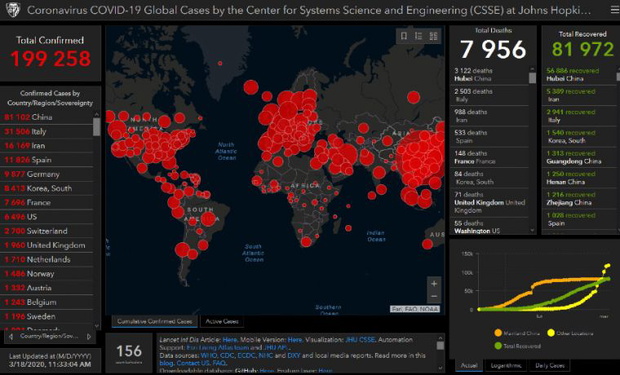
Task: Select Sweden in confirmed cases list
Action: 47,316
